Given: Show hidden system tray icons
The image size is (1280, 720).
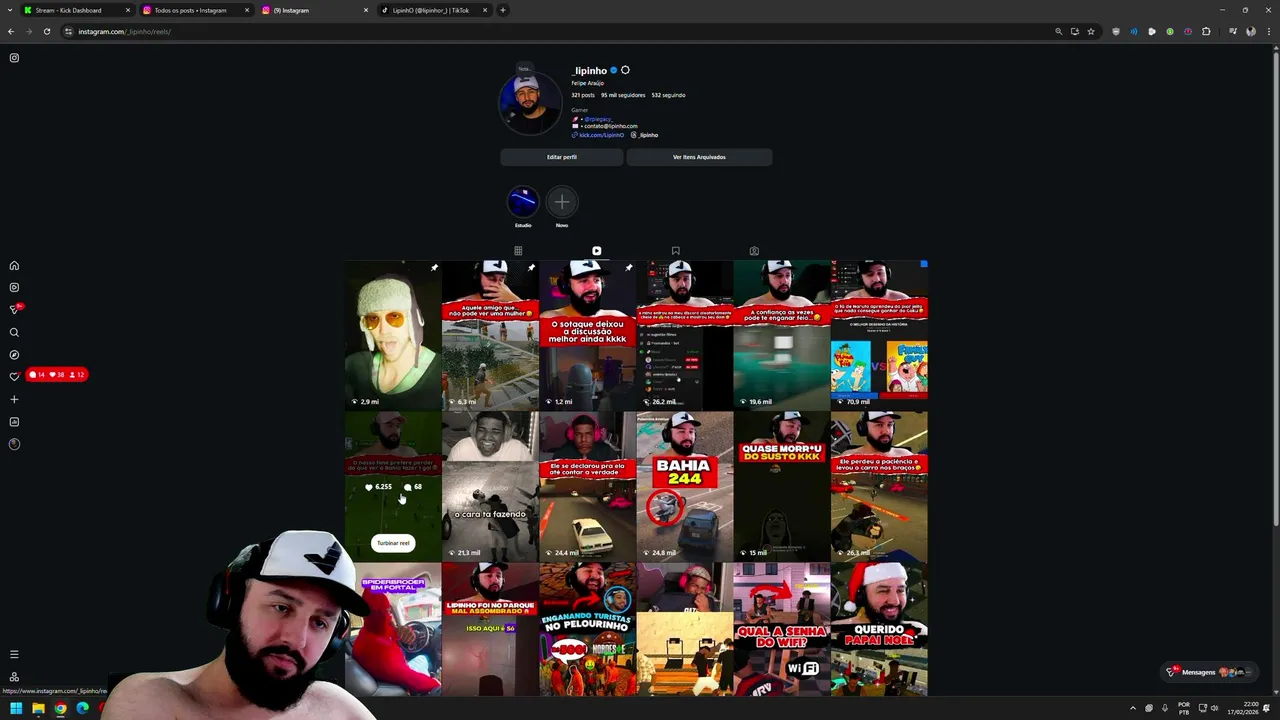Looking at the screenshot, I should pos(1133,708).
